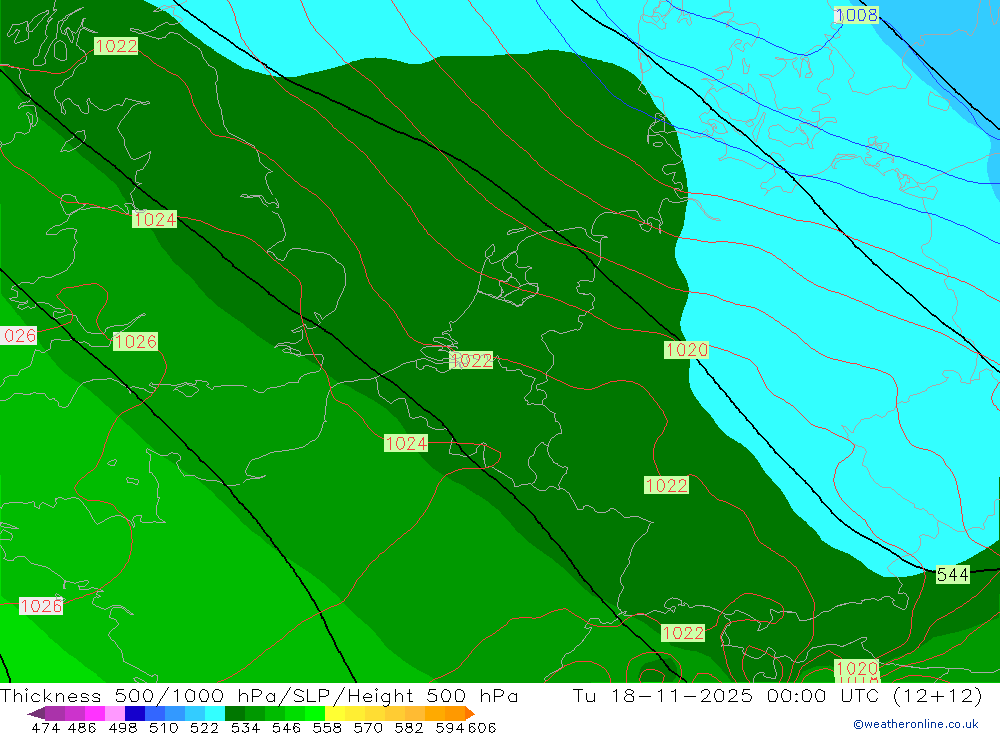The height and width of the screenshot is (733, 1000).
Task: Click the orange right arrow end of the colorbar
Action: 470,713
